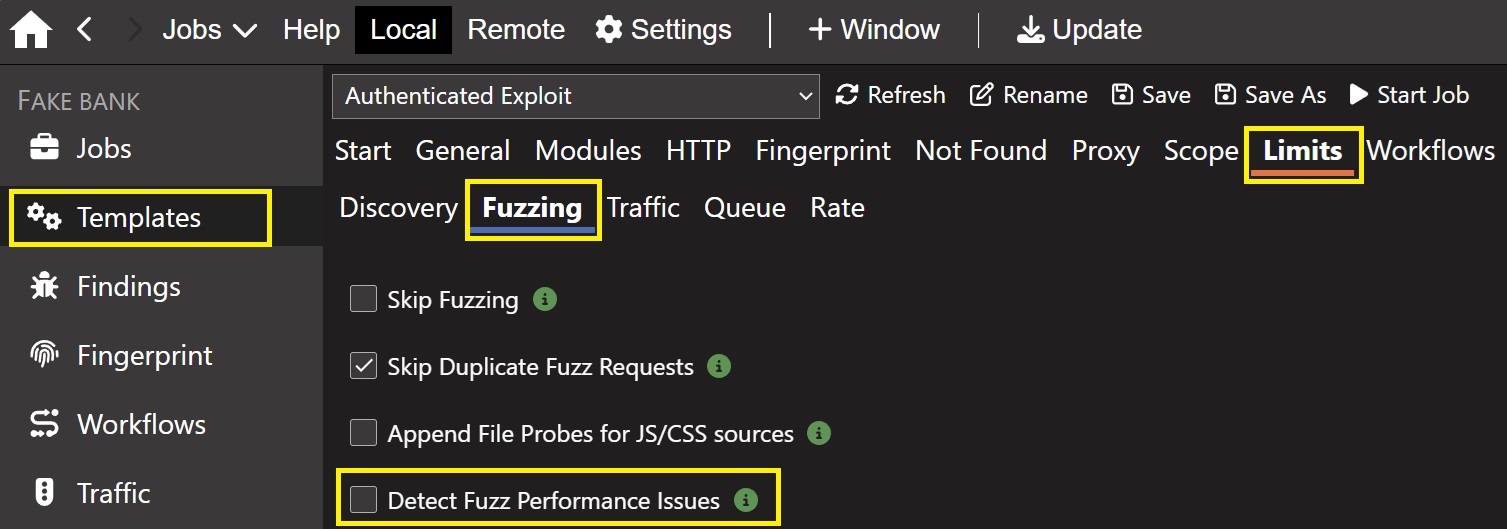Screen dimensions: 1507x529
Task: Click the Save As button
Action: (x=1270, y=95)
